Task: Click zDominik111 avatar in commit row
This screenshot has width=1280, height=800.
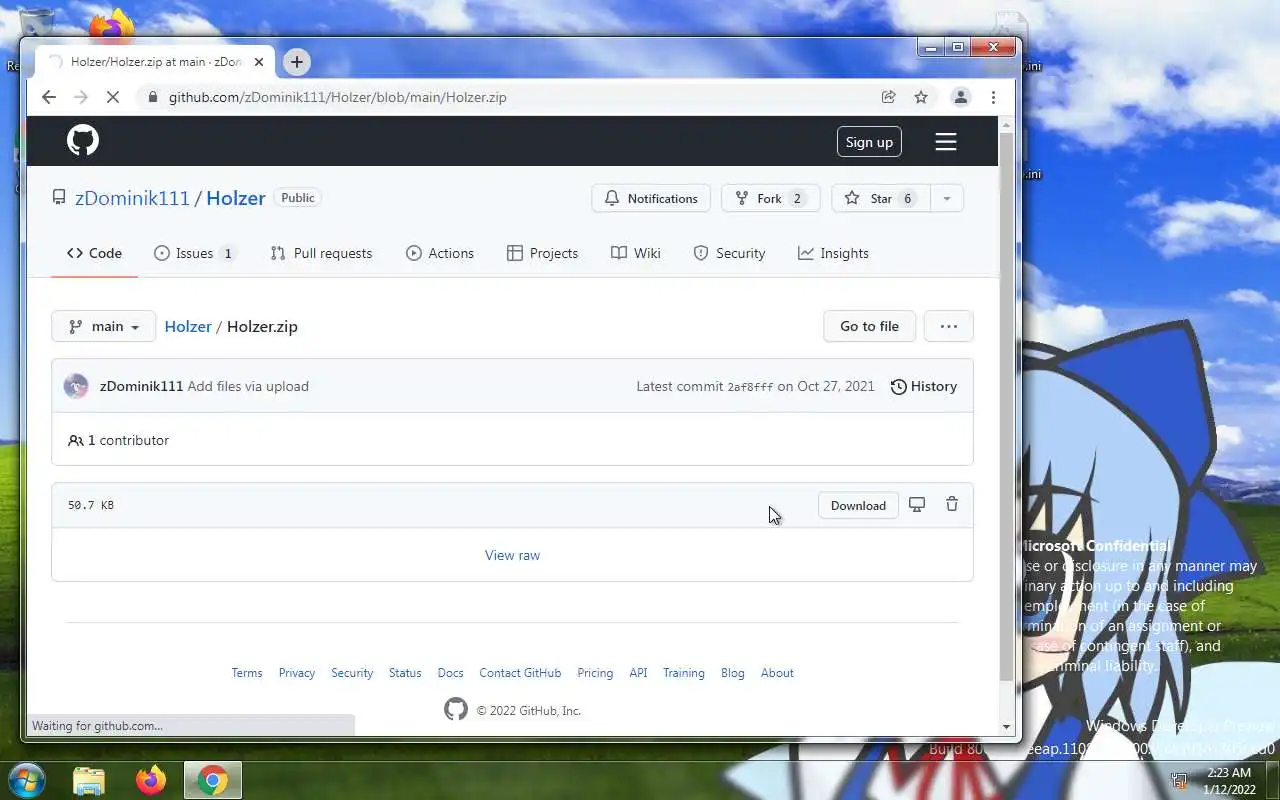Action: pyautogui.click(x=76, y=386)
